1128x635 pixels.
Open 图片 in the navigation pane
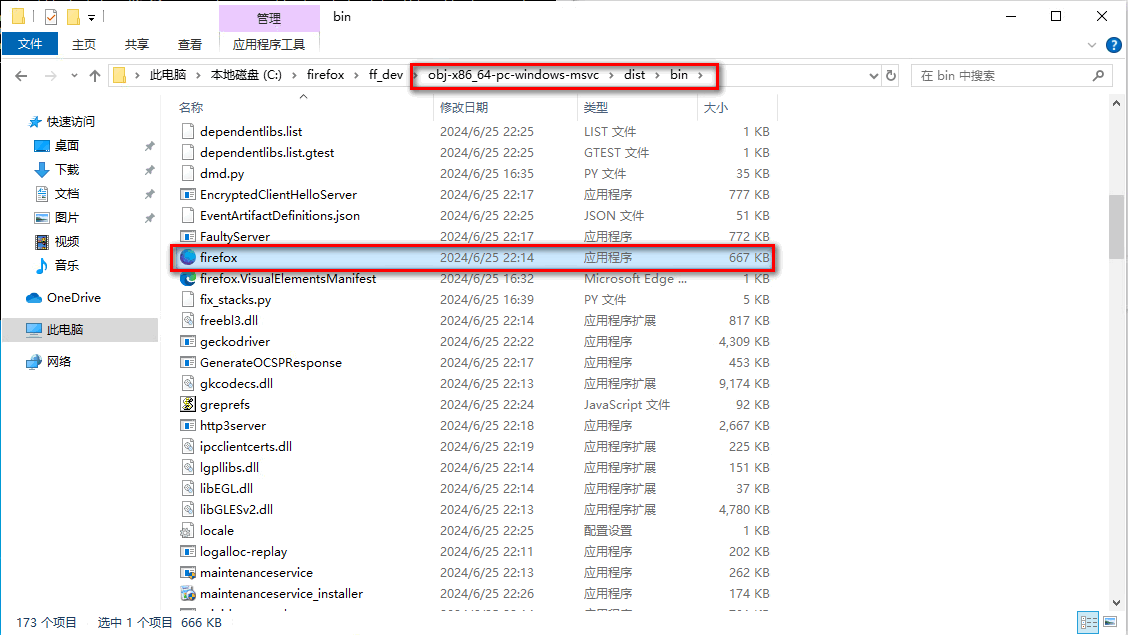pos(67,217)
